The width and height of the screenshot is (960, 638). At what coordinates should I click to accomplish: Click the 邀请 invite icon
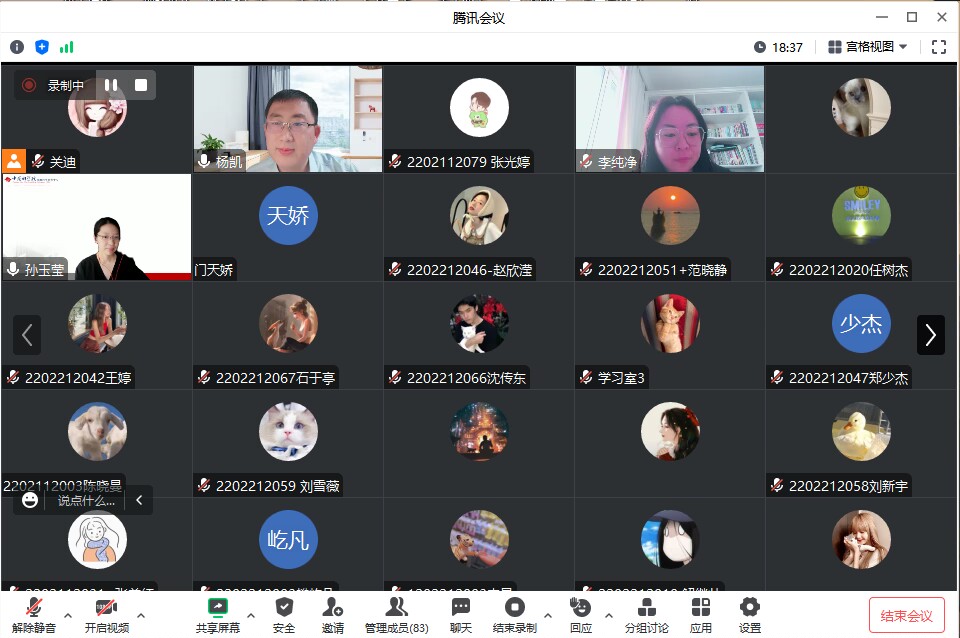[x=333, y=613]
